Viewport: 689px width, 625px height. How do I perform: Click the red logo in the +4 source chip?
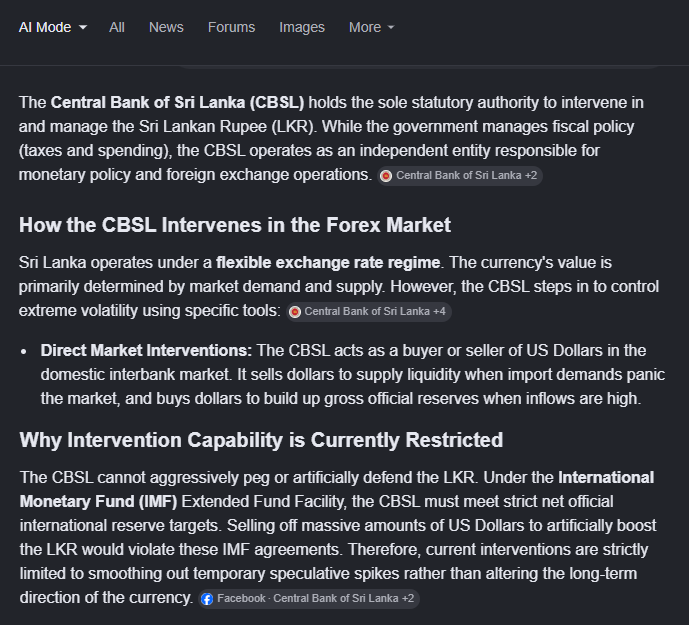click(295, 312)
